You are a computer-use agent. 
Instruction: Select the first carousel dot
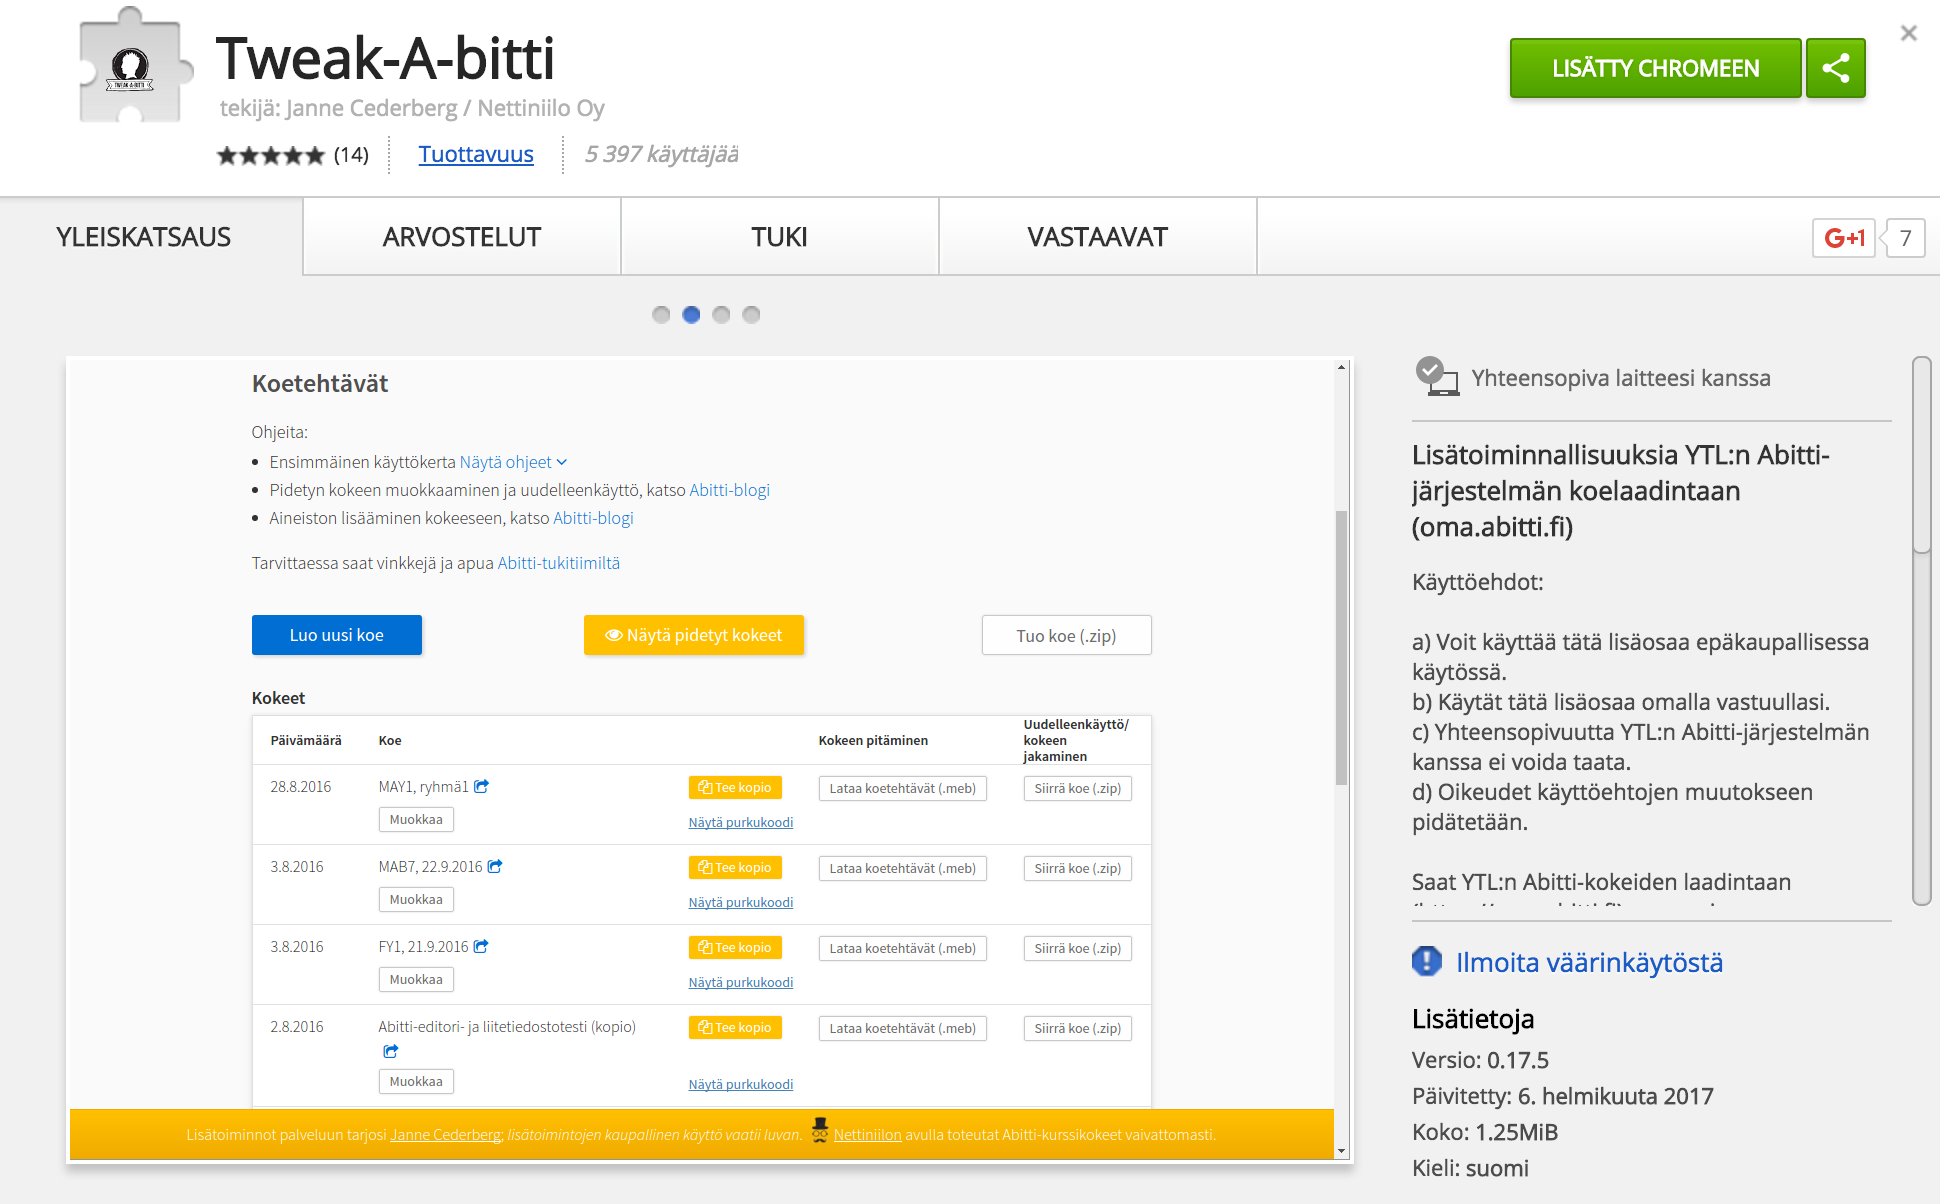point(661,315)
